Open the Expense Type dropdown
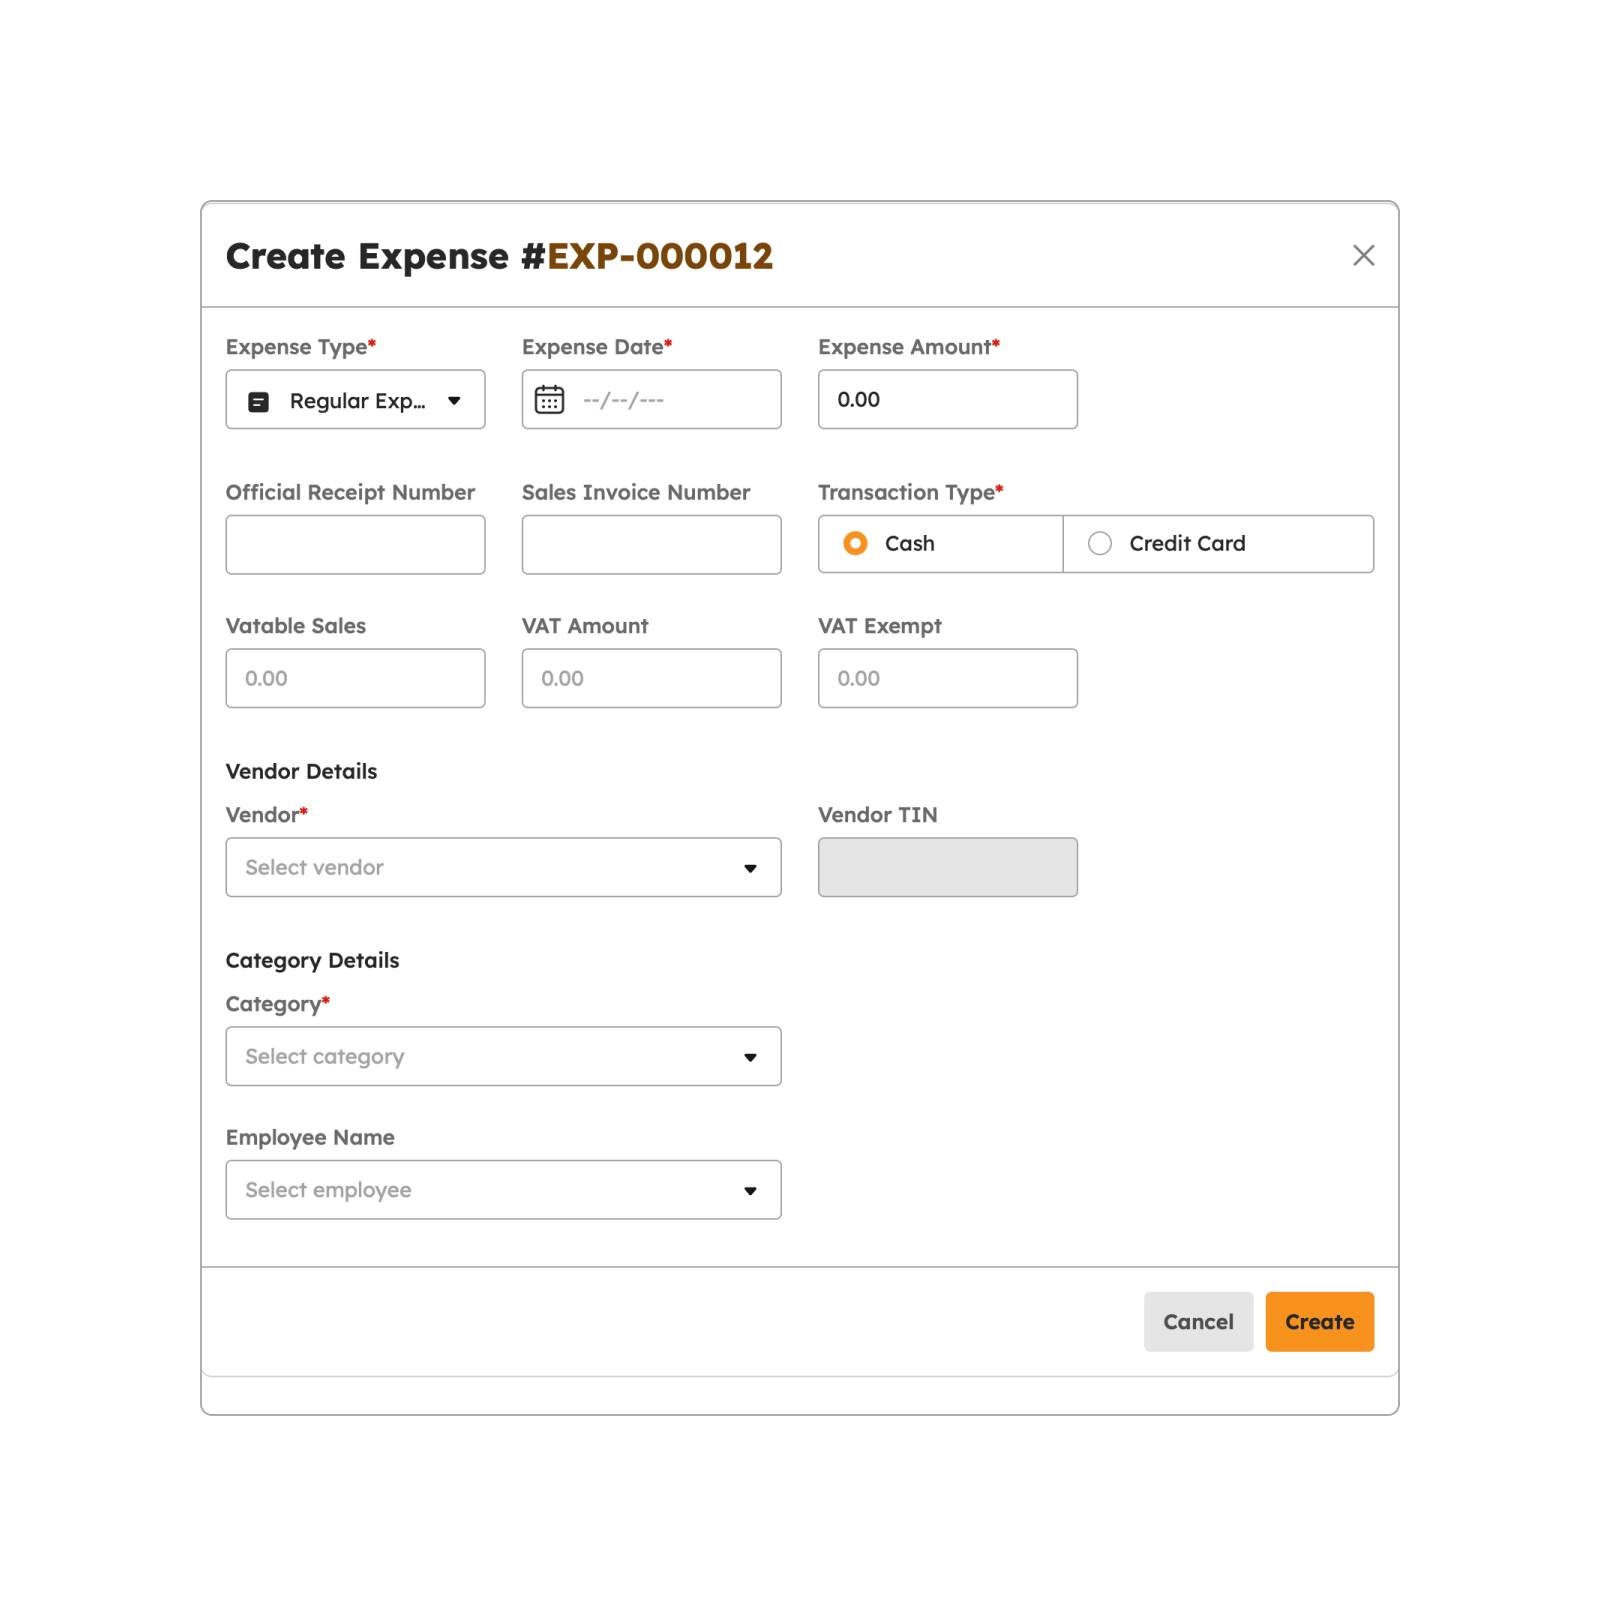 [x=355, y=400]
